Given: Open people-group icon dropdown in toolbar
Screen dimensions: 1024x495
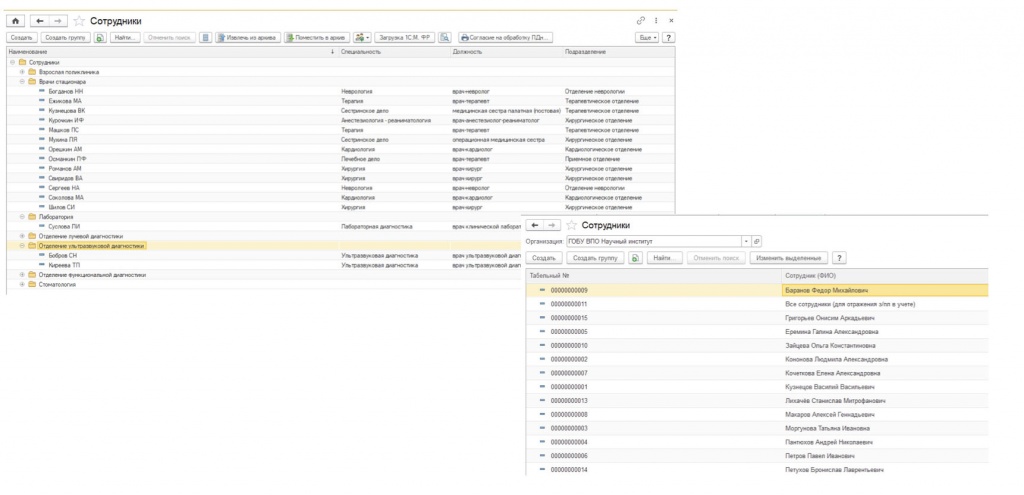Looking at the screenshot, I should [x=362, y=38].
